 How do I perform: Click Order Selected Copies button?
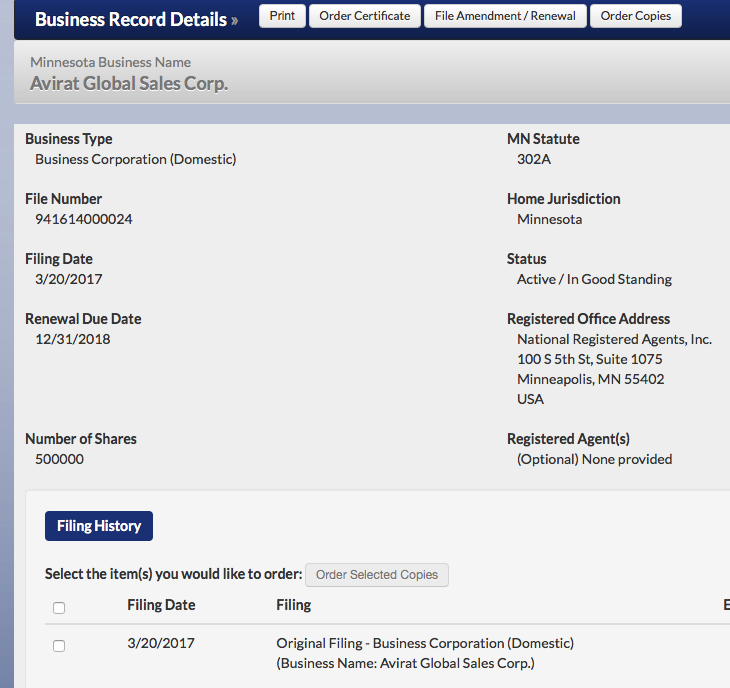(x=377, y=575)
